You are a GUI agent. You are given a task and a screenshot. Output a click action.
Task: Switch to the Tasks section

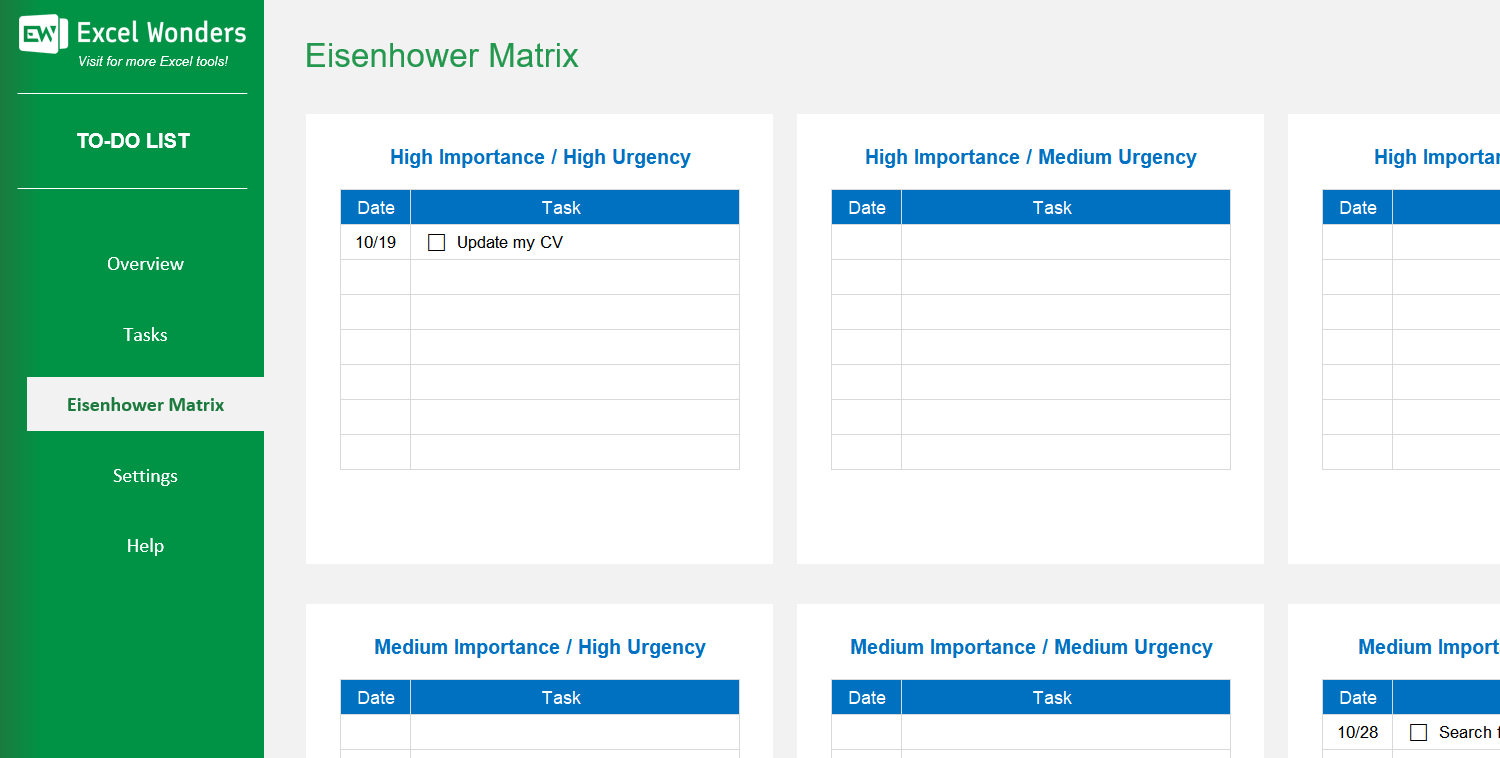point(145,334)
